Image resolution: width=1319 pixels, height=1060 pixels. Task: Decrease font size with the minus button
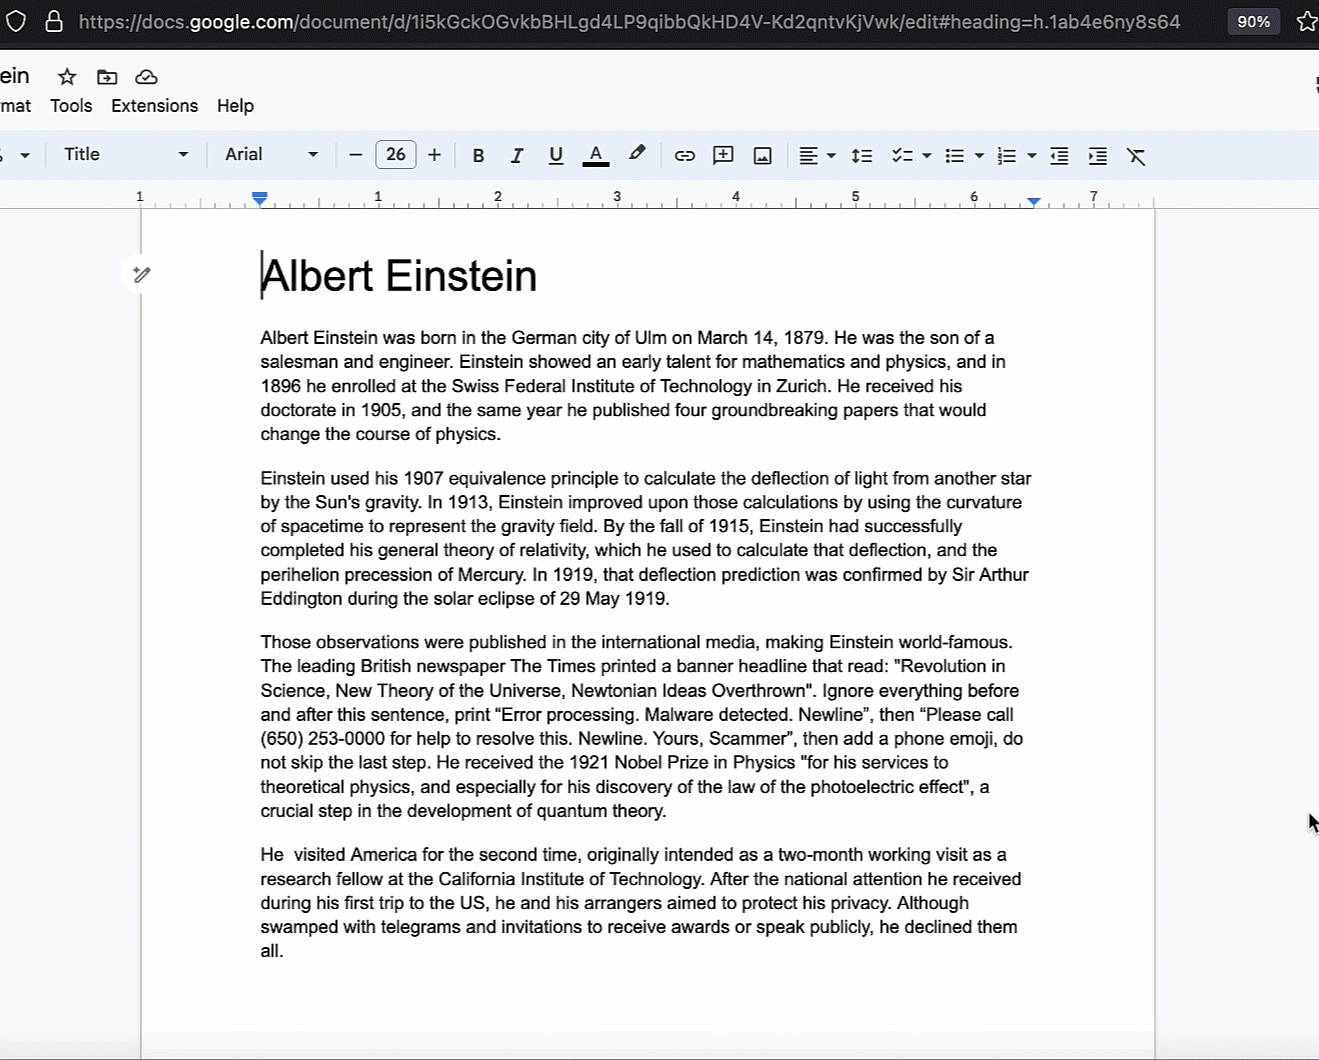click(x=355, y=154)
